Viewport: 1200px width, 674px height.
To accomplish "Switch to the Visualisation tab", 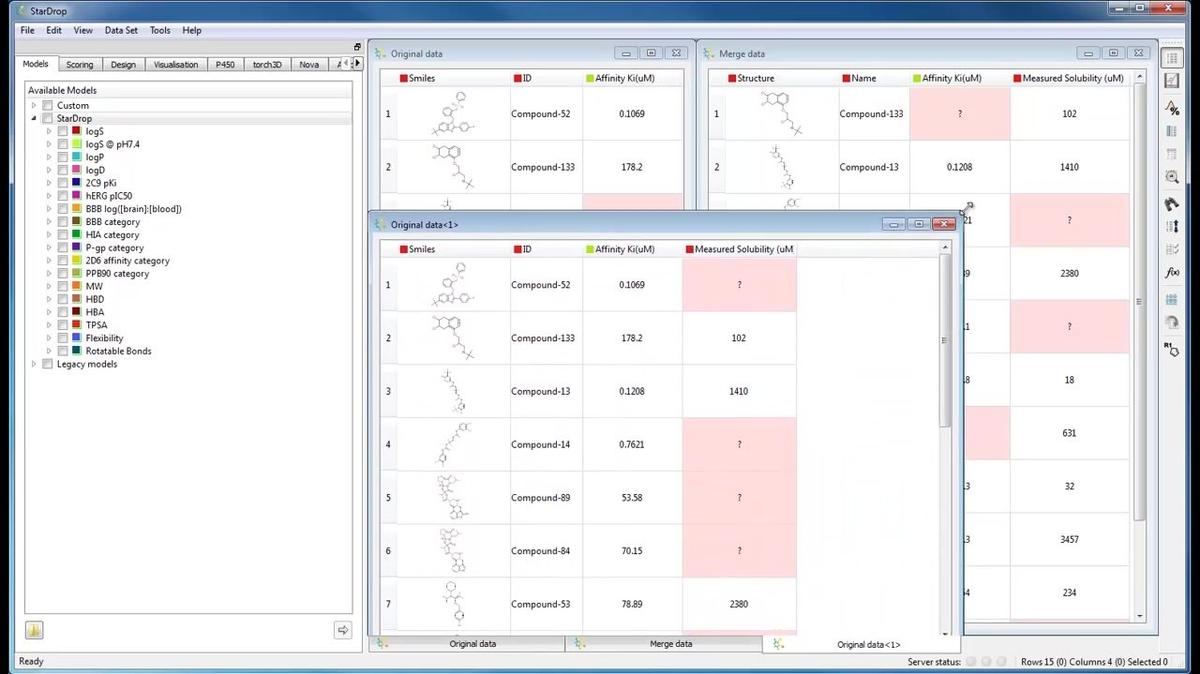I will pos(176,64).
